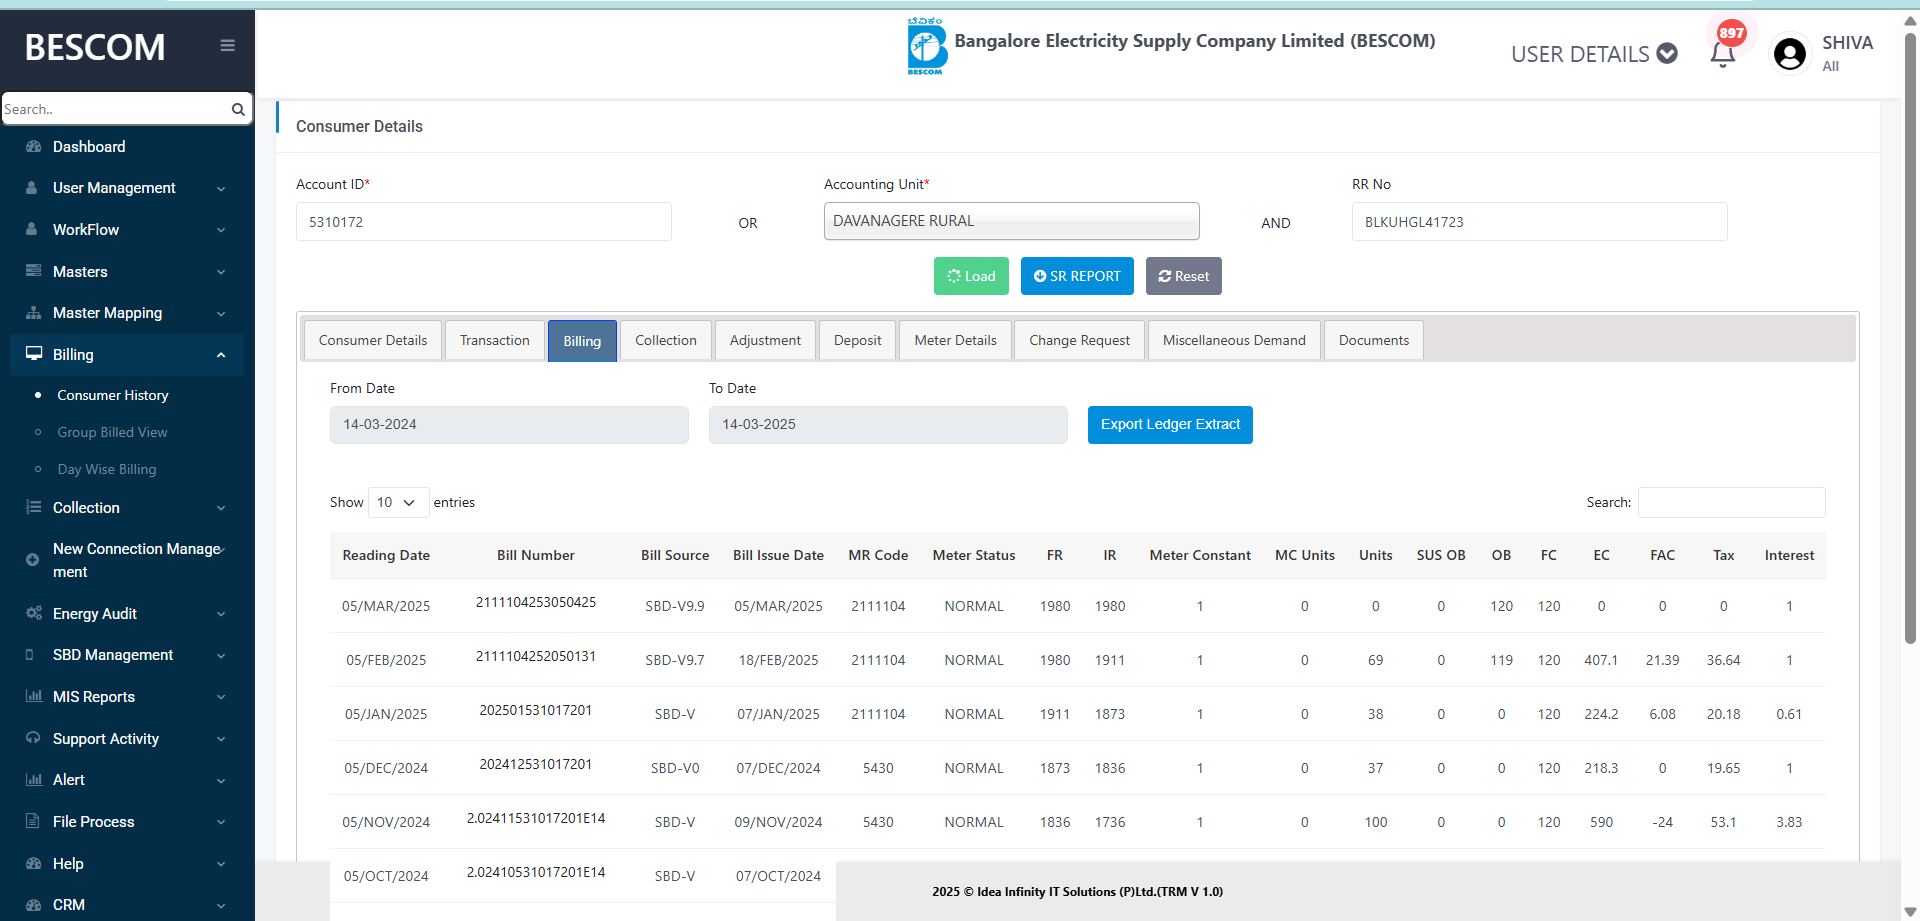
Task: Open Consumer History submenu link
Action: pos(113,395)
